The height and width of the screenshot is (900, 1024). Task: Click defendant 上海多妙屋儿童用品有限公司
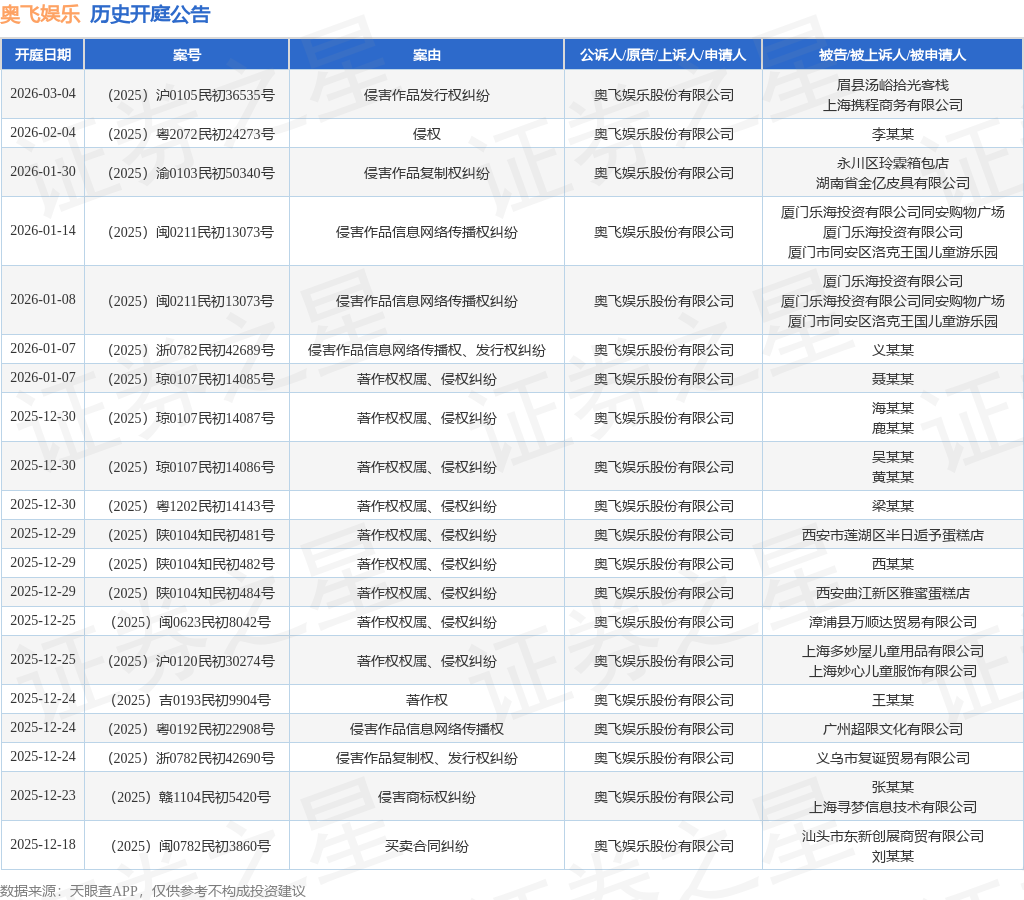pos(892,652)
